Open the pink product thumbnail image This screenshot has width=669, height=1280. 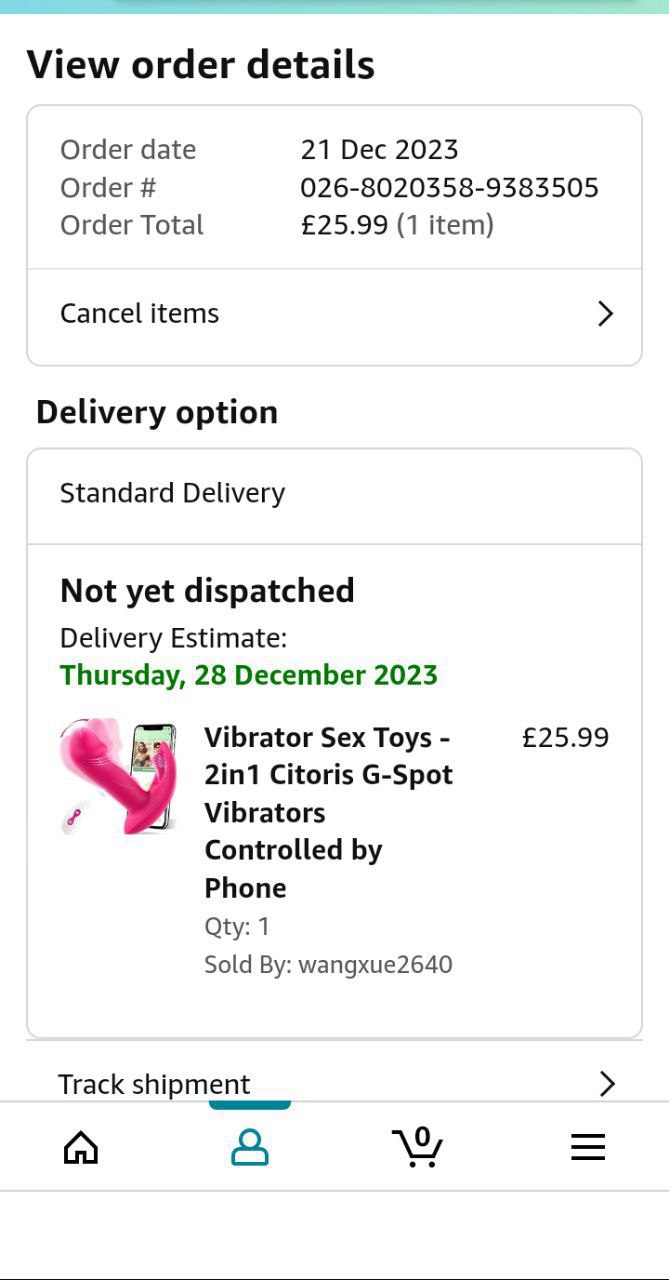click(x=119, y=776)
